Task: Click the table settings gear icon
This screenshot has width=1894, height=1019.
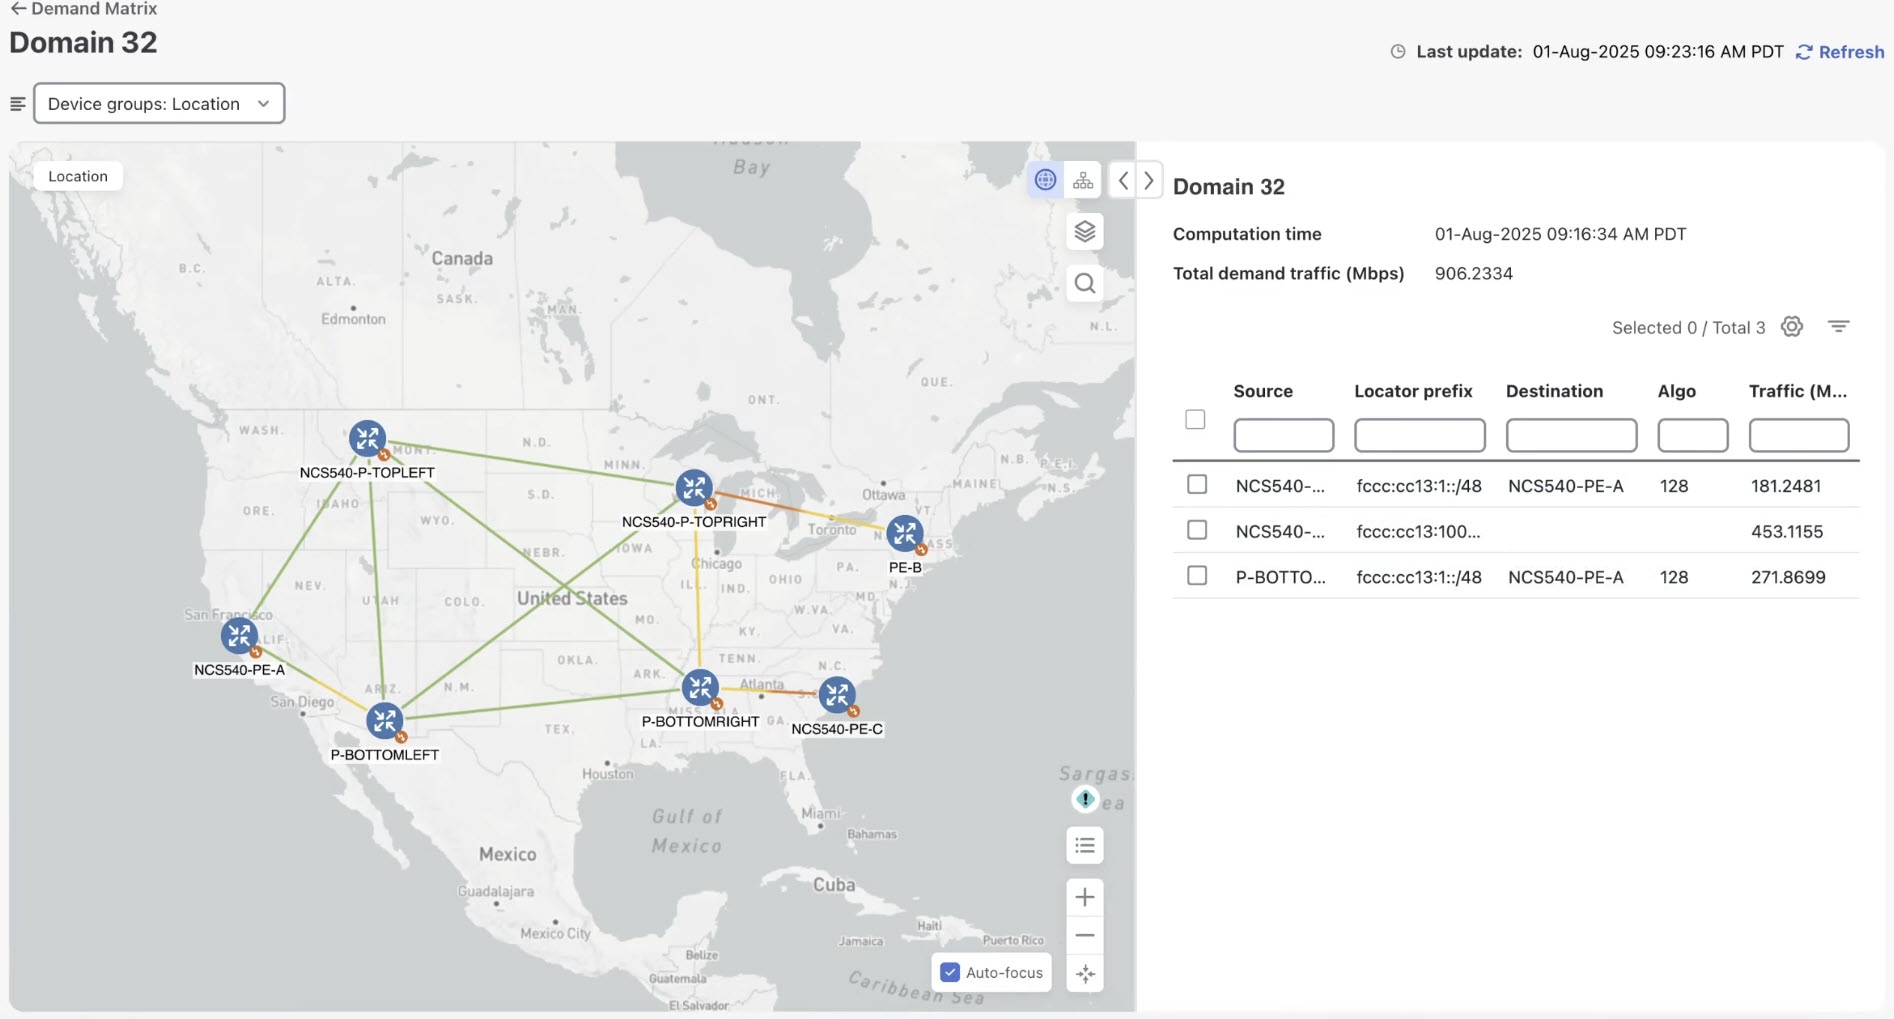Action: click(x=1792, y=327)
